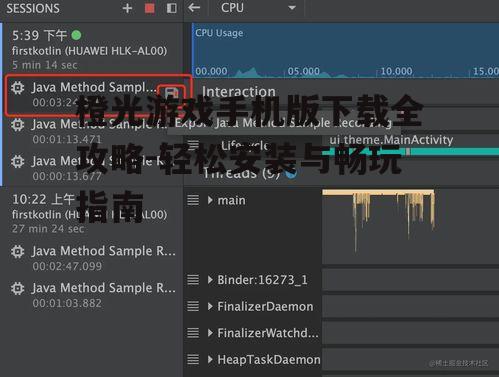Click the drag handle beside FinalizerDaemon
The width and height of the screenshot is (499, 377).
[x=193, y=306]
